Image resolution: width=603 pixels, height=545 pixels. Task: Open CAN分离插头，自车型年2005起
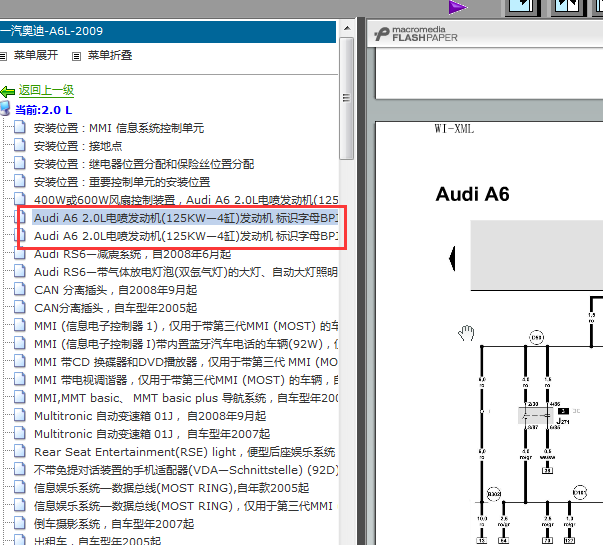(x=115, y=308)
